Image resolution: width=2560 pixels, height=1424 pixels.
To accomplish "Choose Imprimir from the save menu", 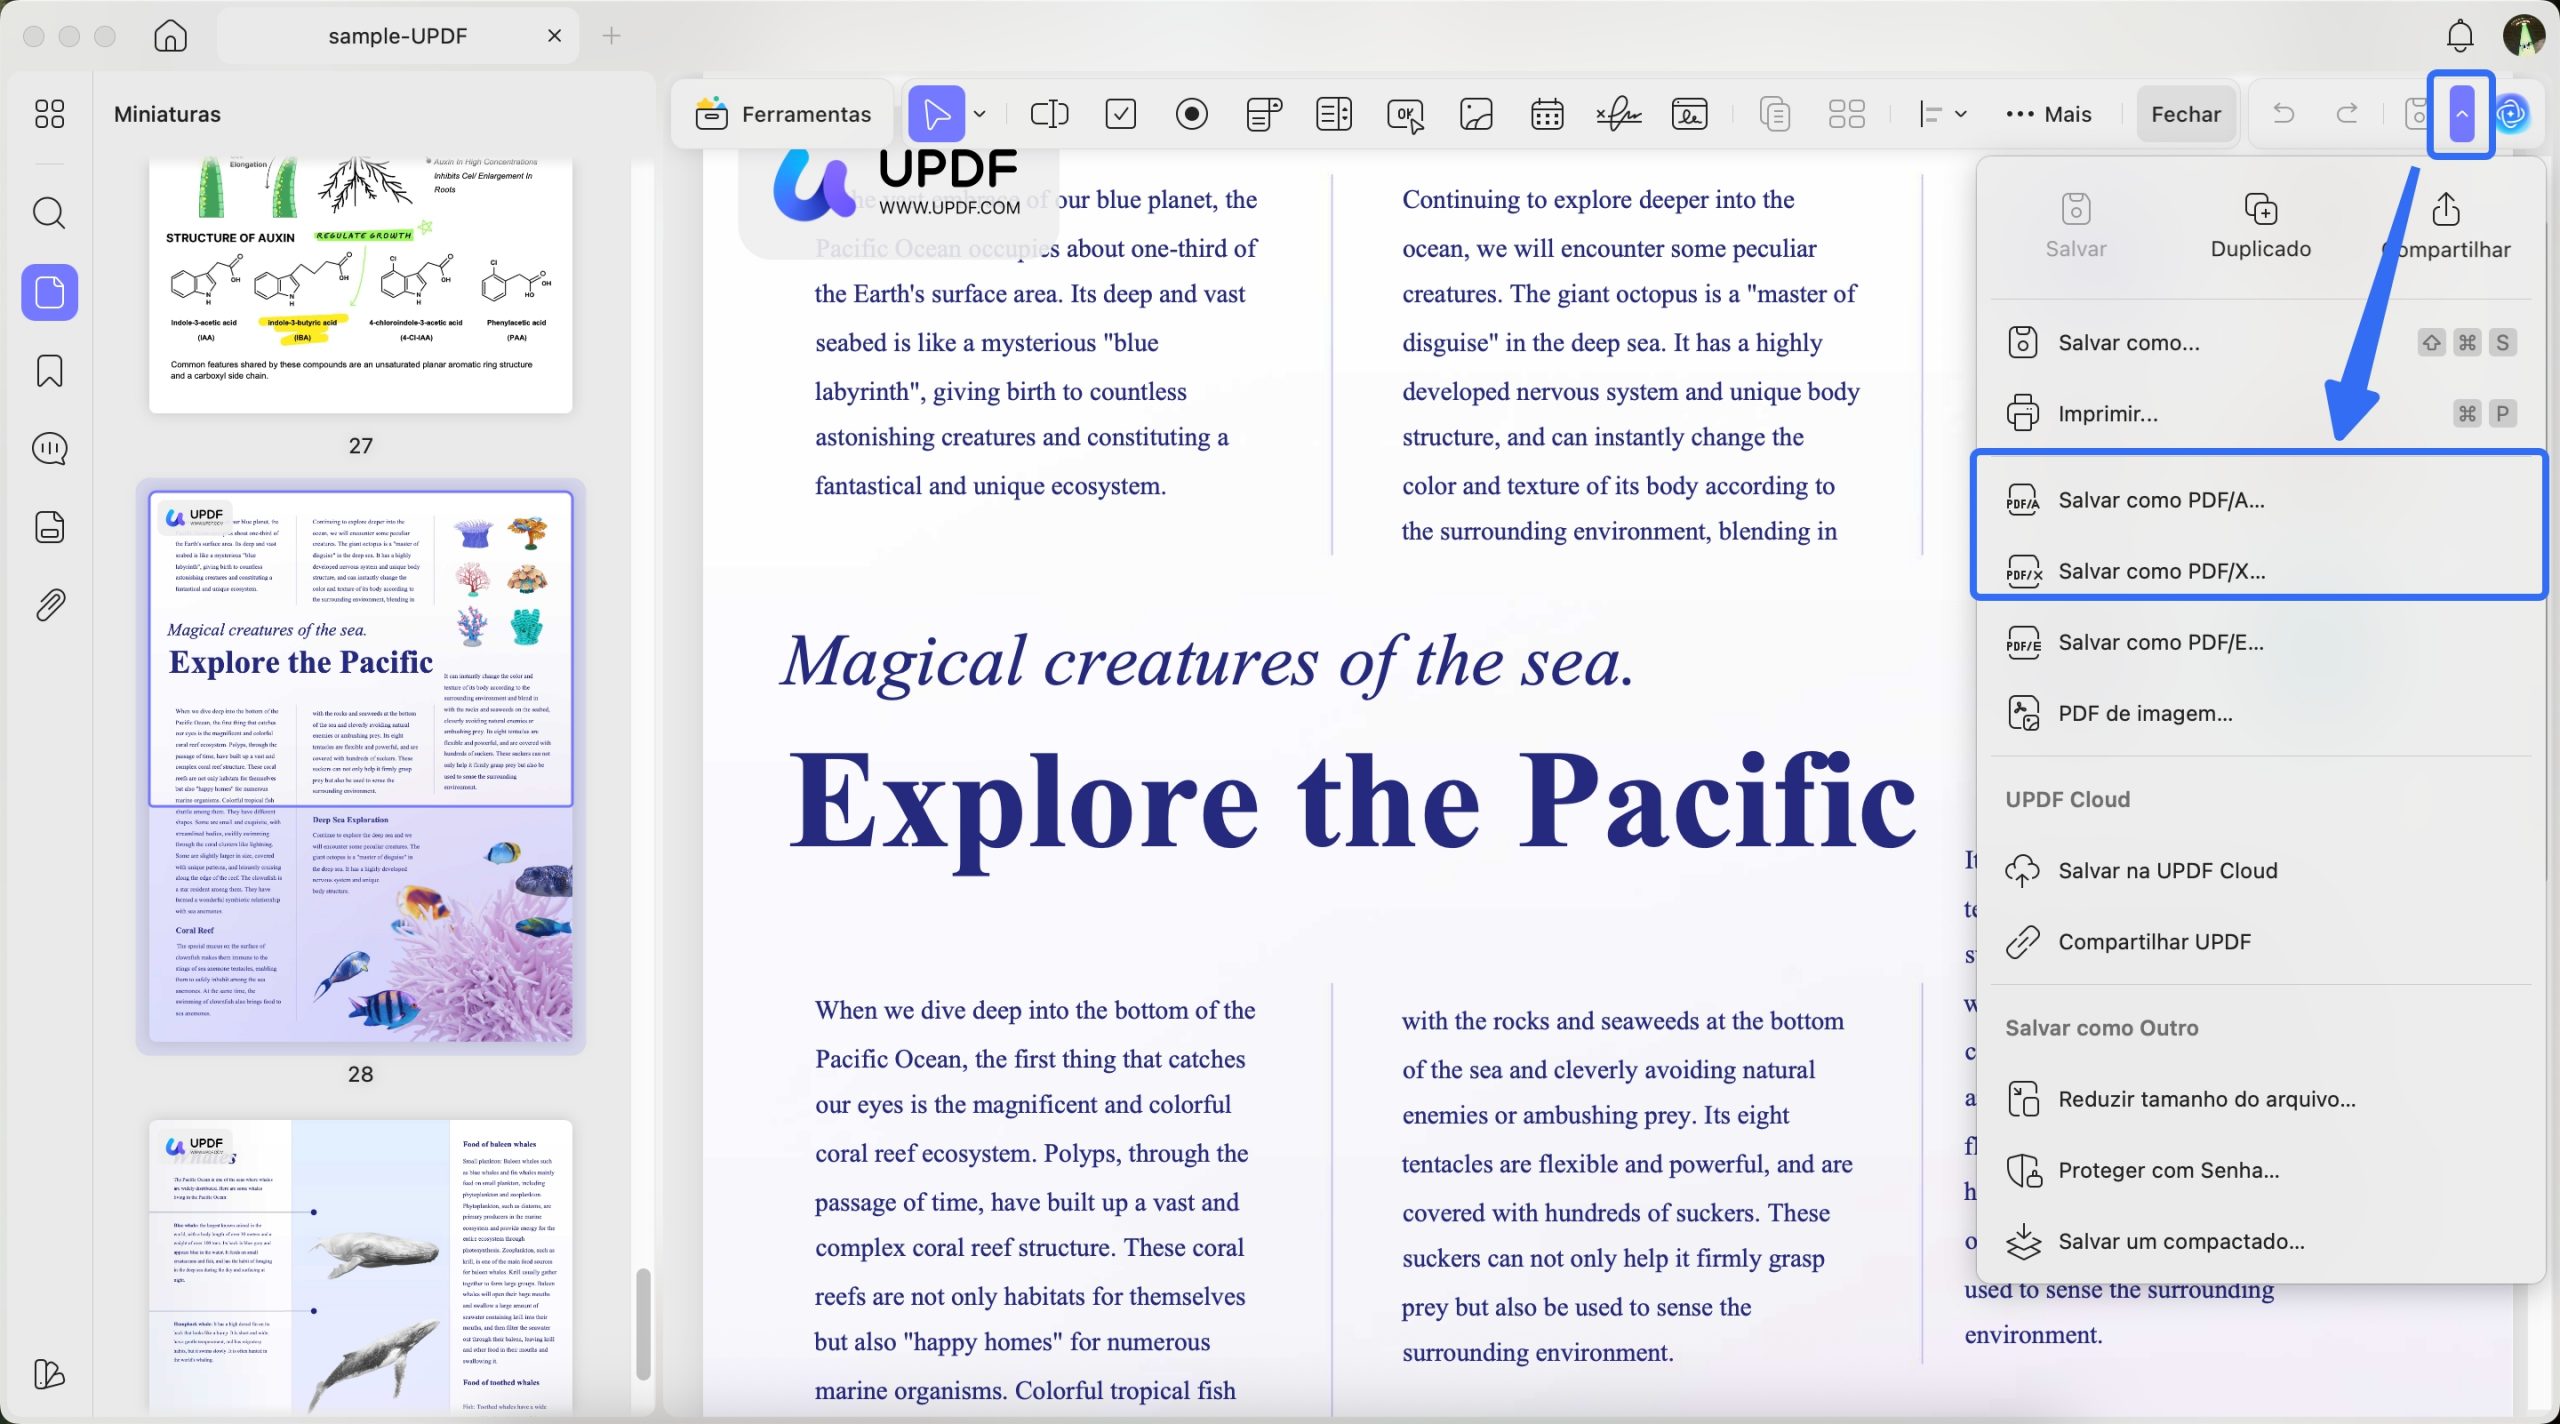I will tap(2108, 412).
